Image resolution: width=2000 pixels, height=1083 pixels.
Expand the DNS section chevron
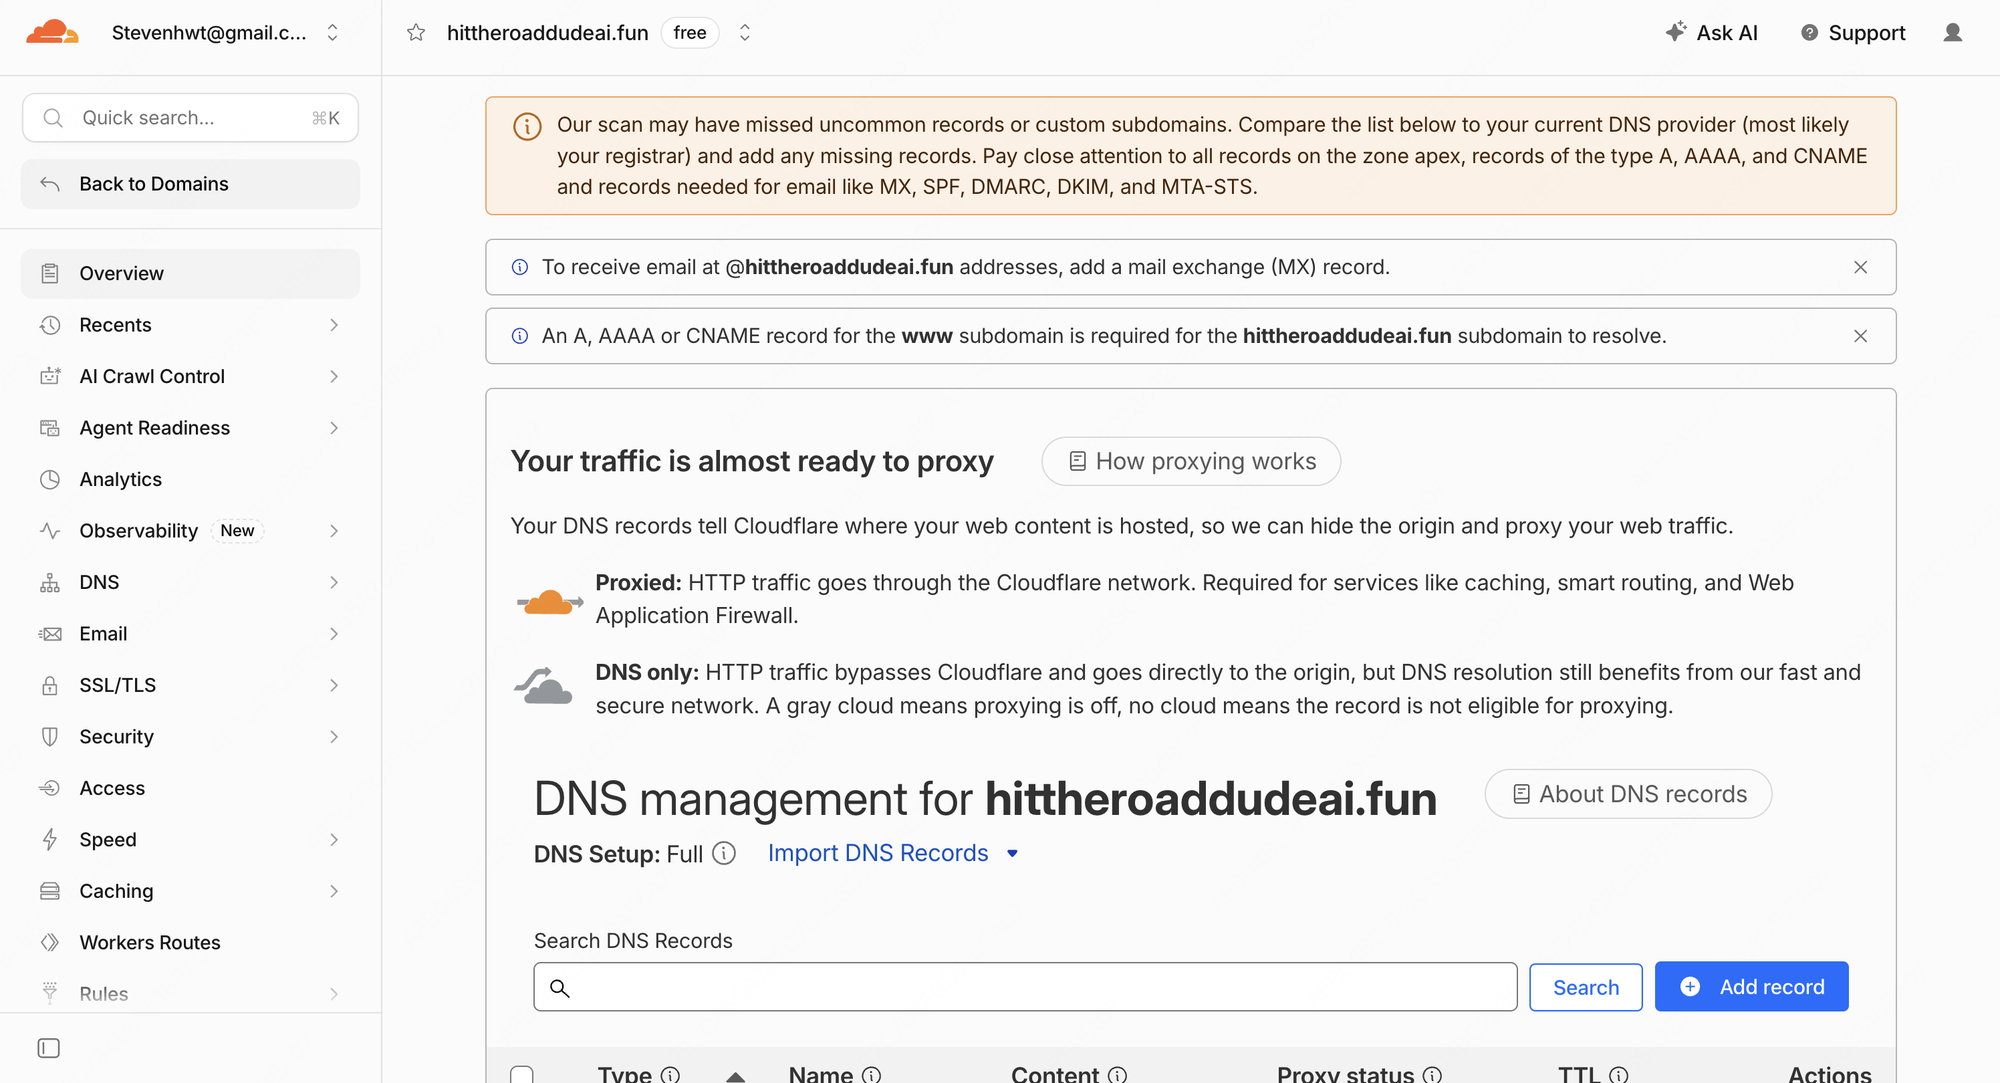point(333,582)
